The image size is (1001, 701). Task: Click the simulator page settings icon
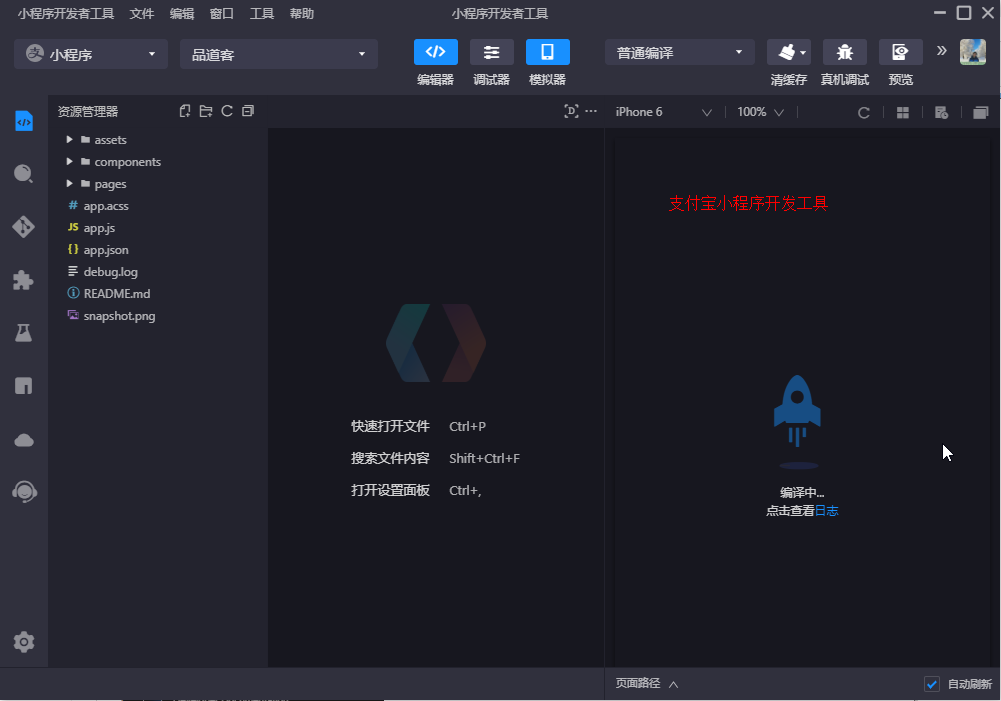pos(942,113)
